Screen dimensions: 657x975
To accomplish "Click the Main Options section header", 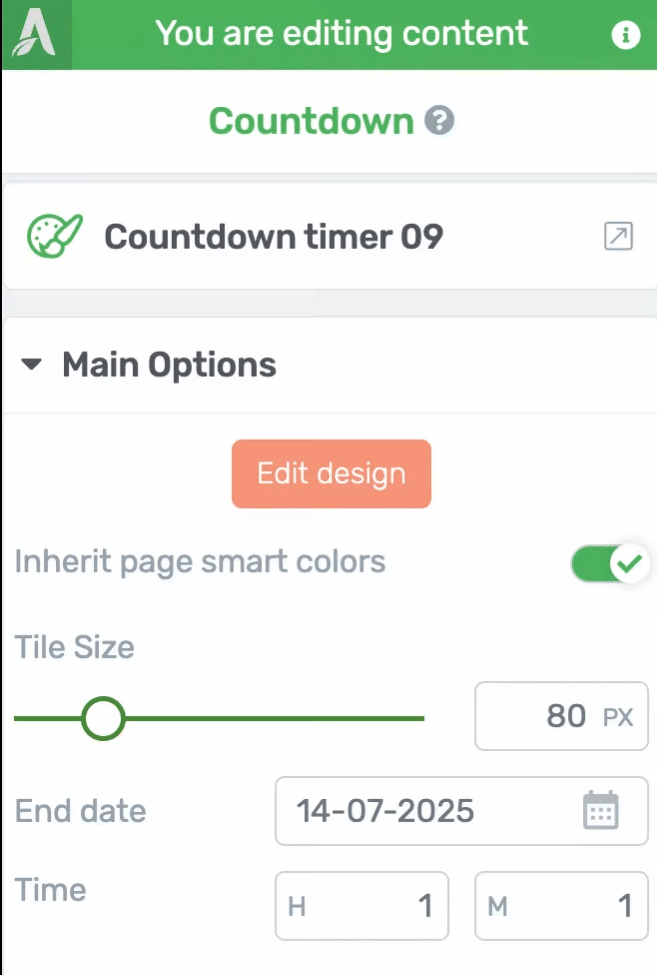I will pos(330,365).
